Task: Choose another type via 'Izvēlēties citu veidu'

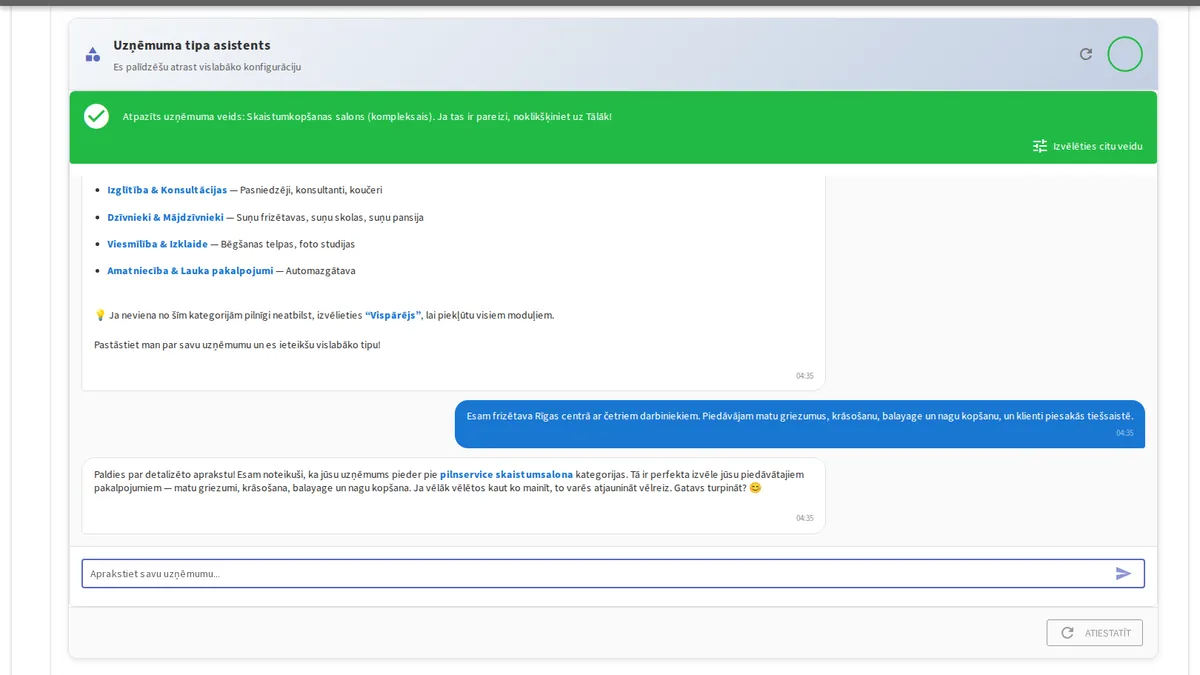Action: [1088, 146]
